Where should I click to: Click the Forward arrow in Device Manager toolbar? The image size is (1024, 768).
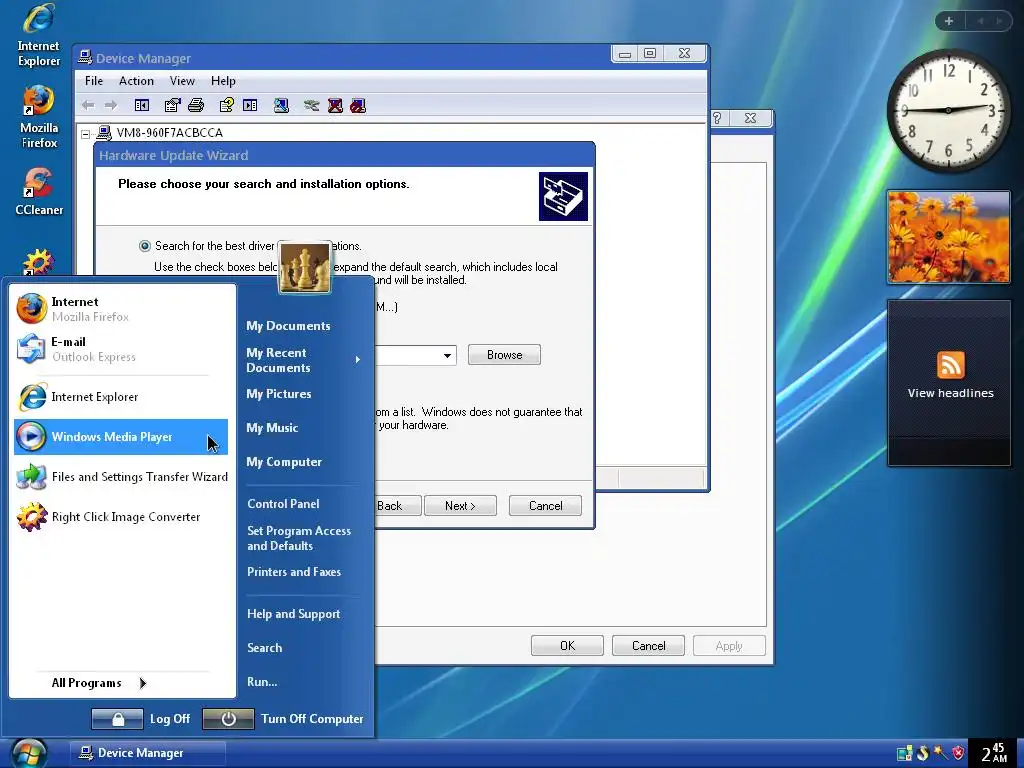point(111,105)
